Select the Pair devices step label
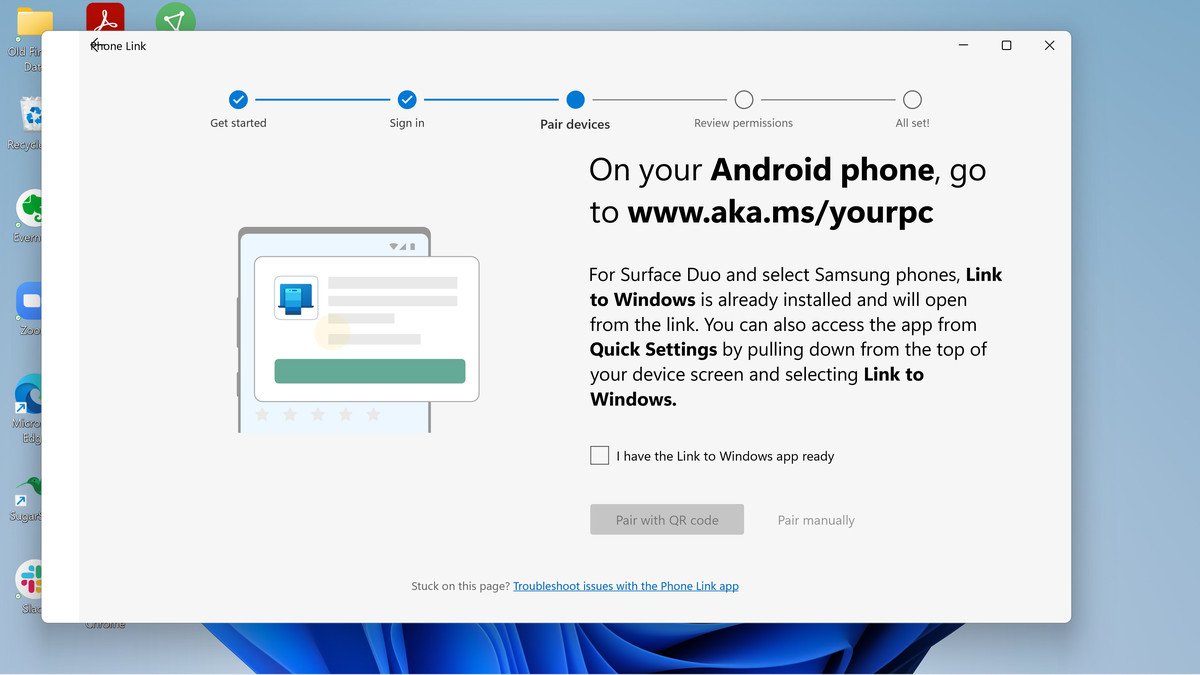The height and width of the screenshot is (675, 1200). pyautogui.click(x=575, y=124)
